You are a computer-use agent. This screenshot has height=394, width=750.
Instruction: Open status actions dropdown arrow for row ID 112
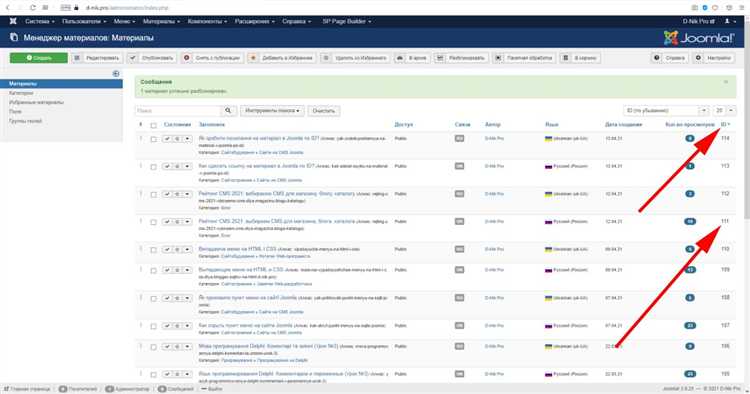[187, 195]
